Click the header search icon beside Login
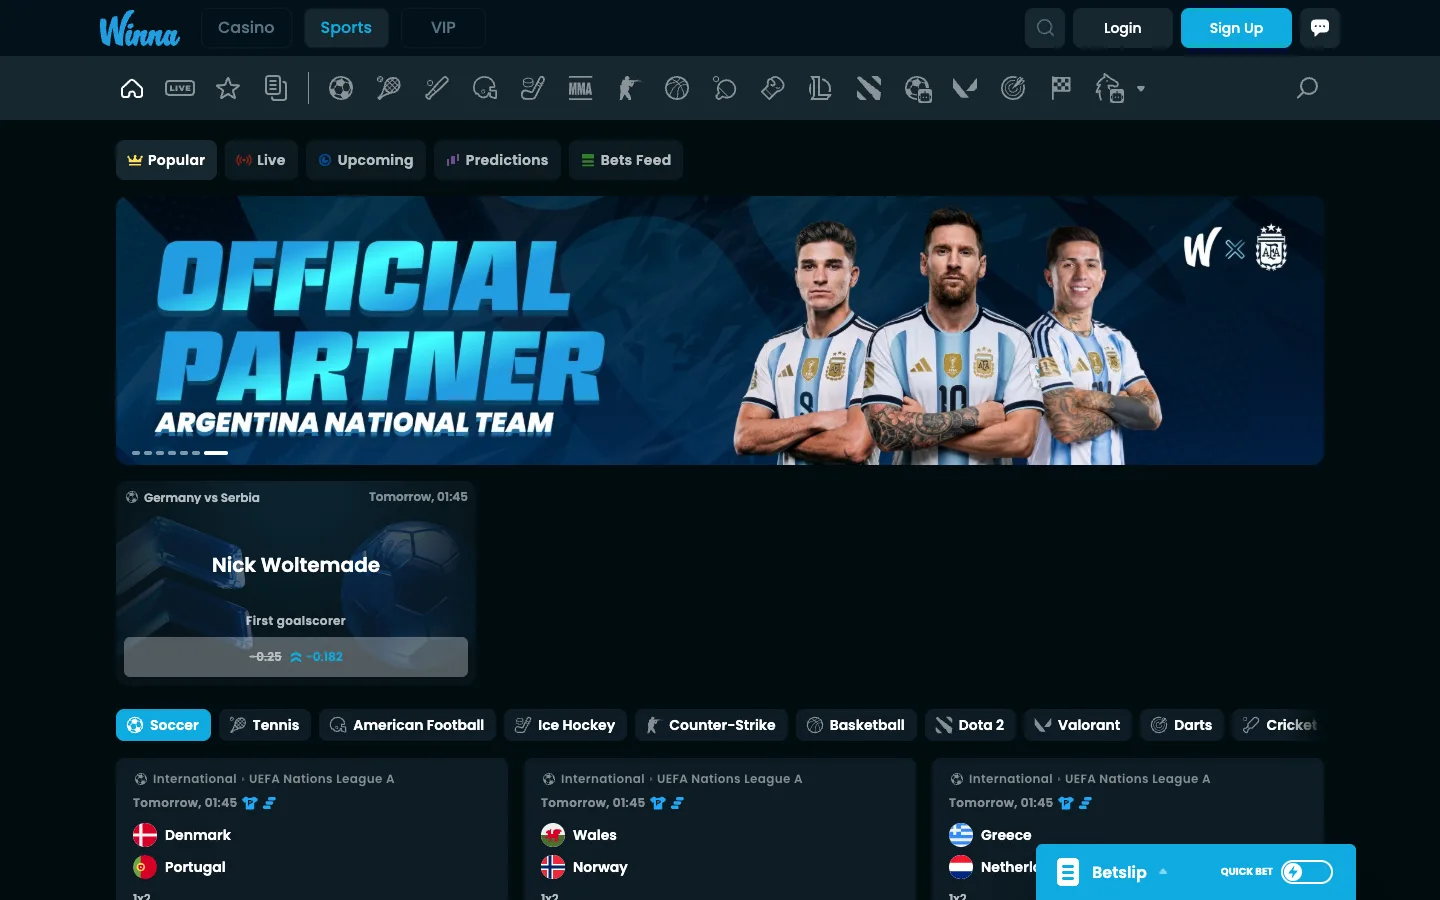The image size is (1440, 900). [1045, 28]
